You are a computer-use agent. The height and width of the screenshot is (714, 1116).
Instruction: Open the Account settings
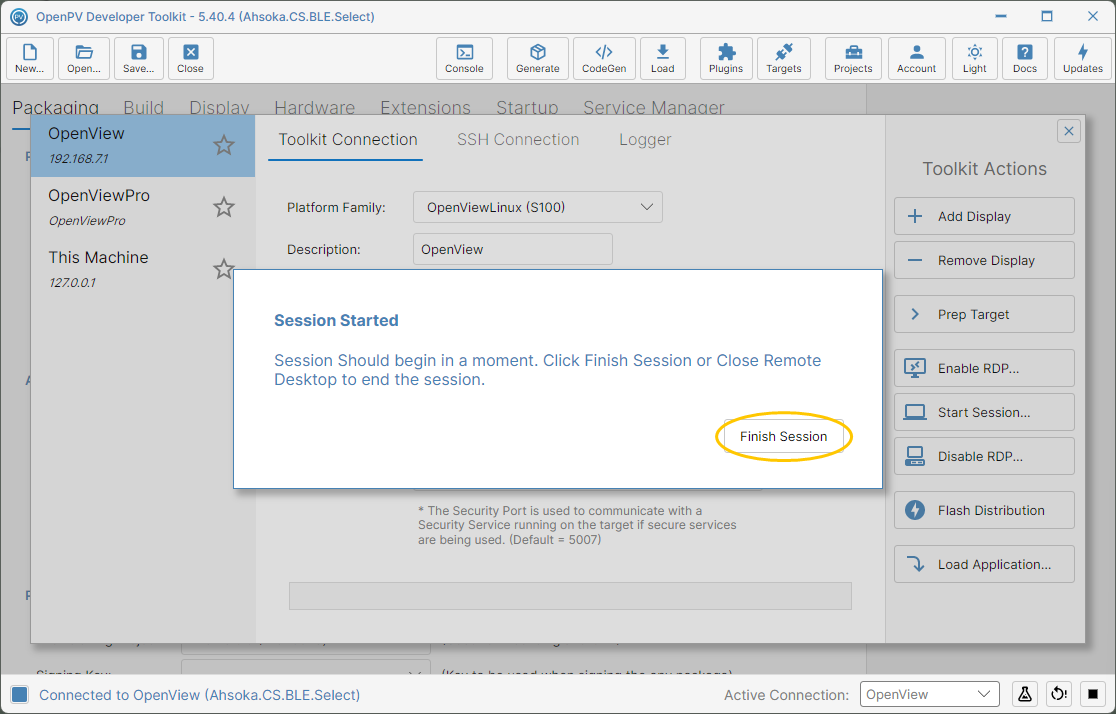(x=916, y=58)
